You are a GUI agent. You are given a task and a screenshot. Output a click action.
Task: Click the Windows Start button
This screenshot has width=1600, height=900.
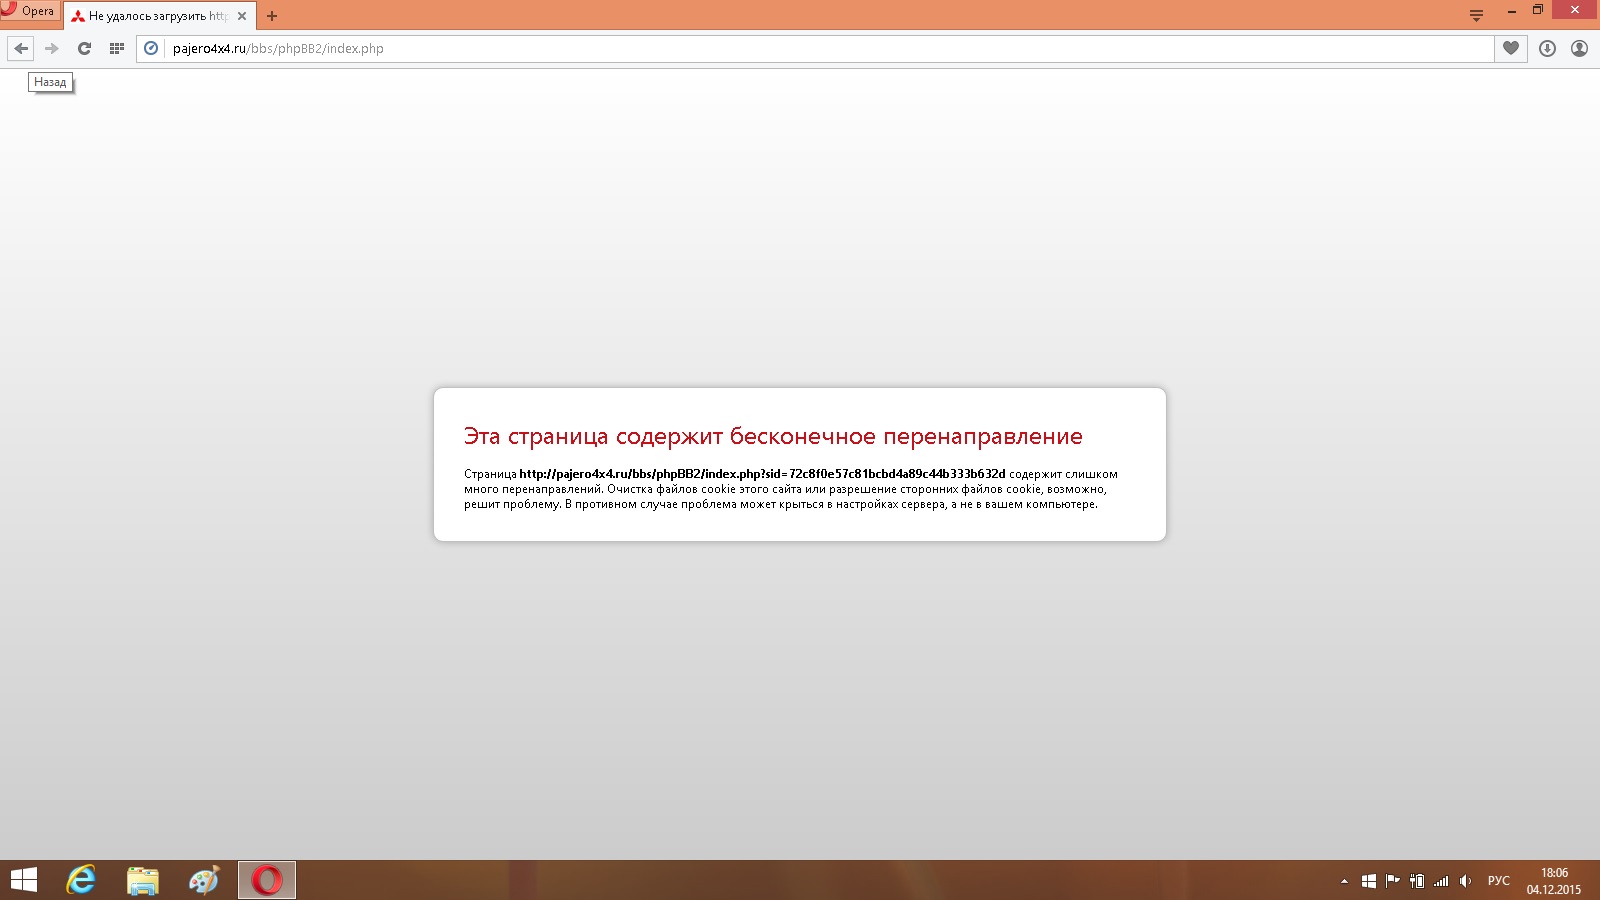pos(23,880)
